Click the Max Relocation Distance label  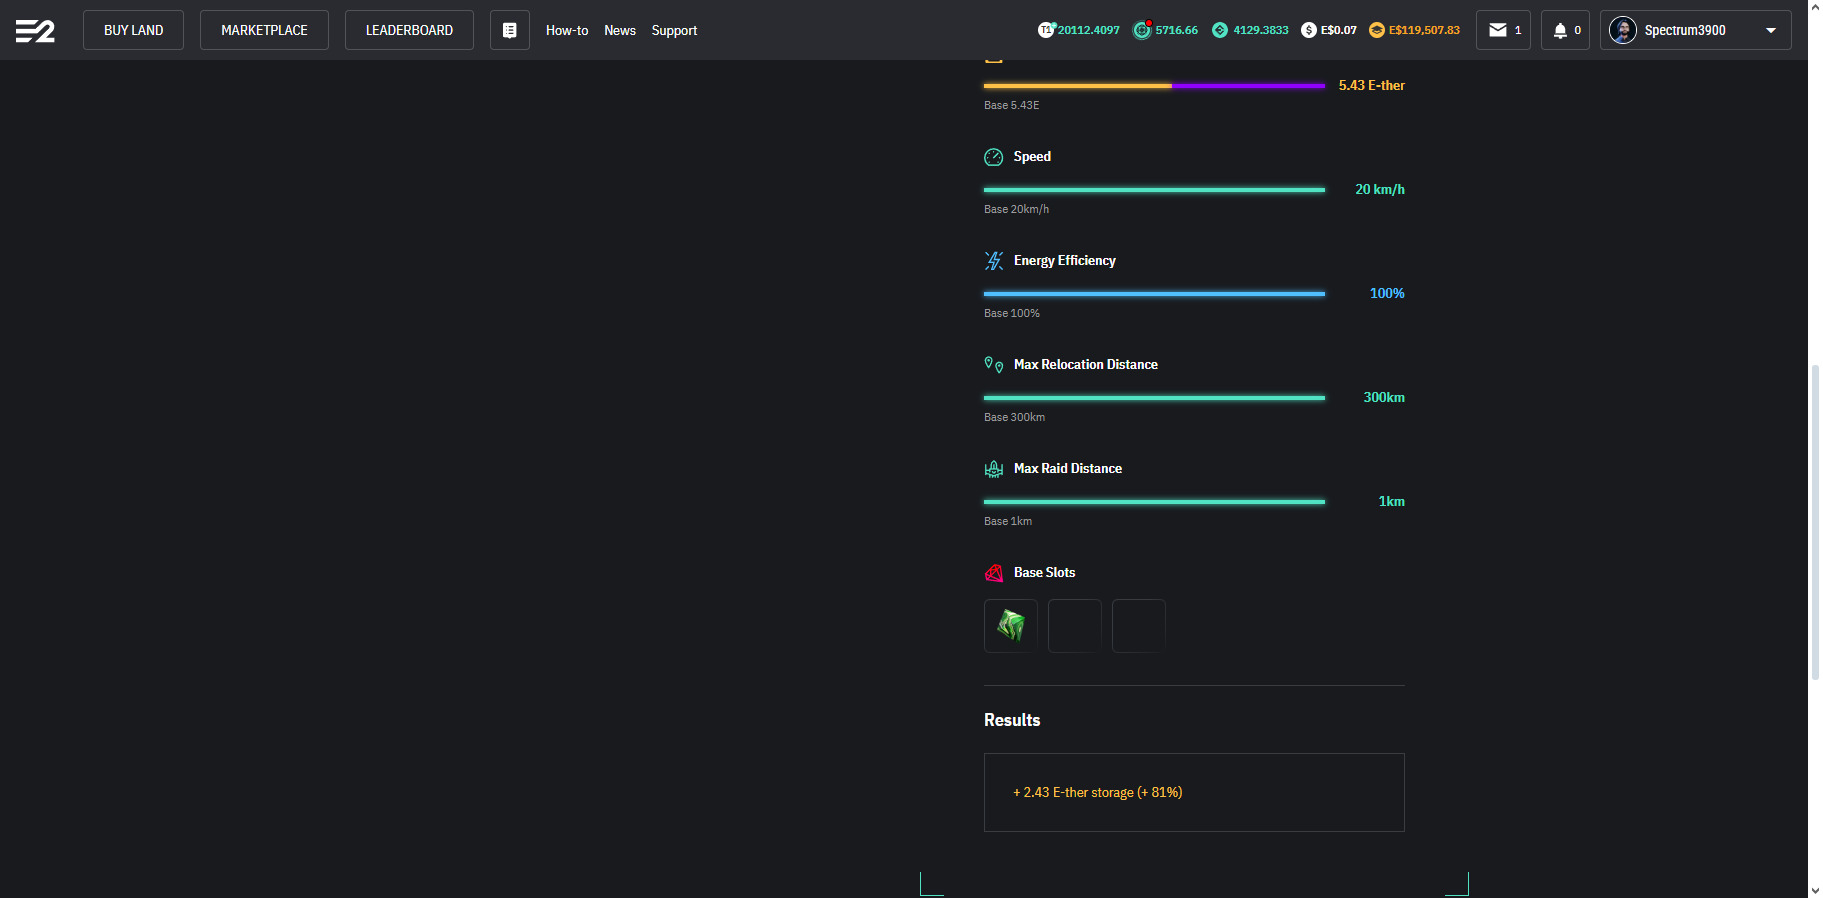(x=1085, y=364)
